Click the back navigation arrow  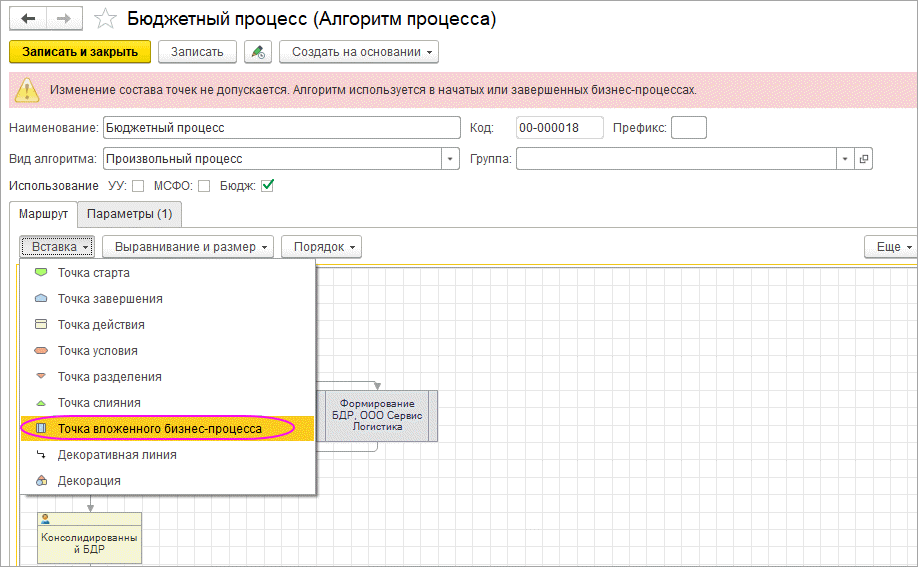28,19
